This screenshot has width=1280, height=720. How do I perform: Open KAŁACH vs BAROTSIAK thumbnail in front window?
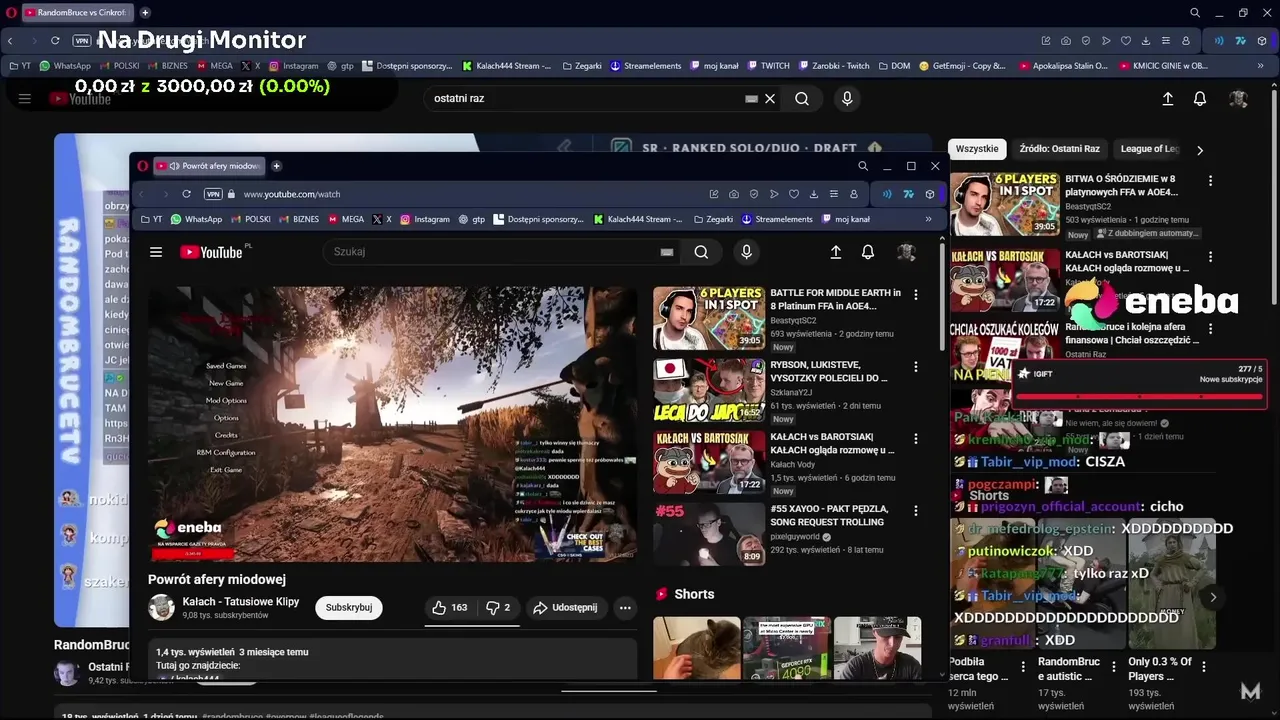tap(709, 462)
